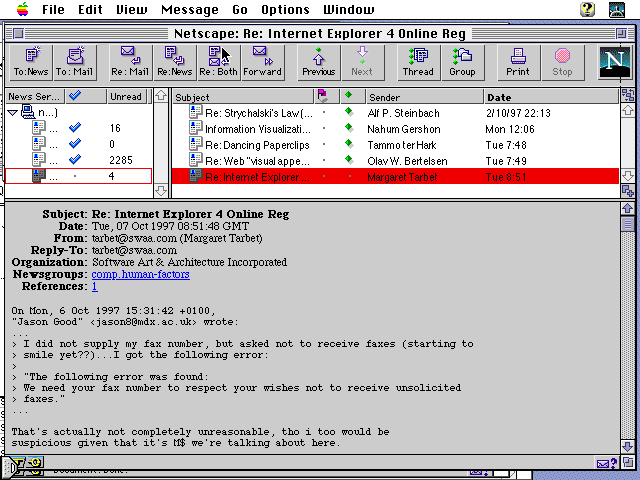
Task: Collapse the news server tree triangle
Action: 13,112
